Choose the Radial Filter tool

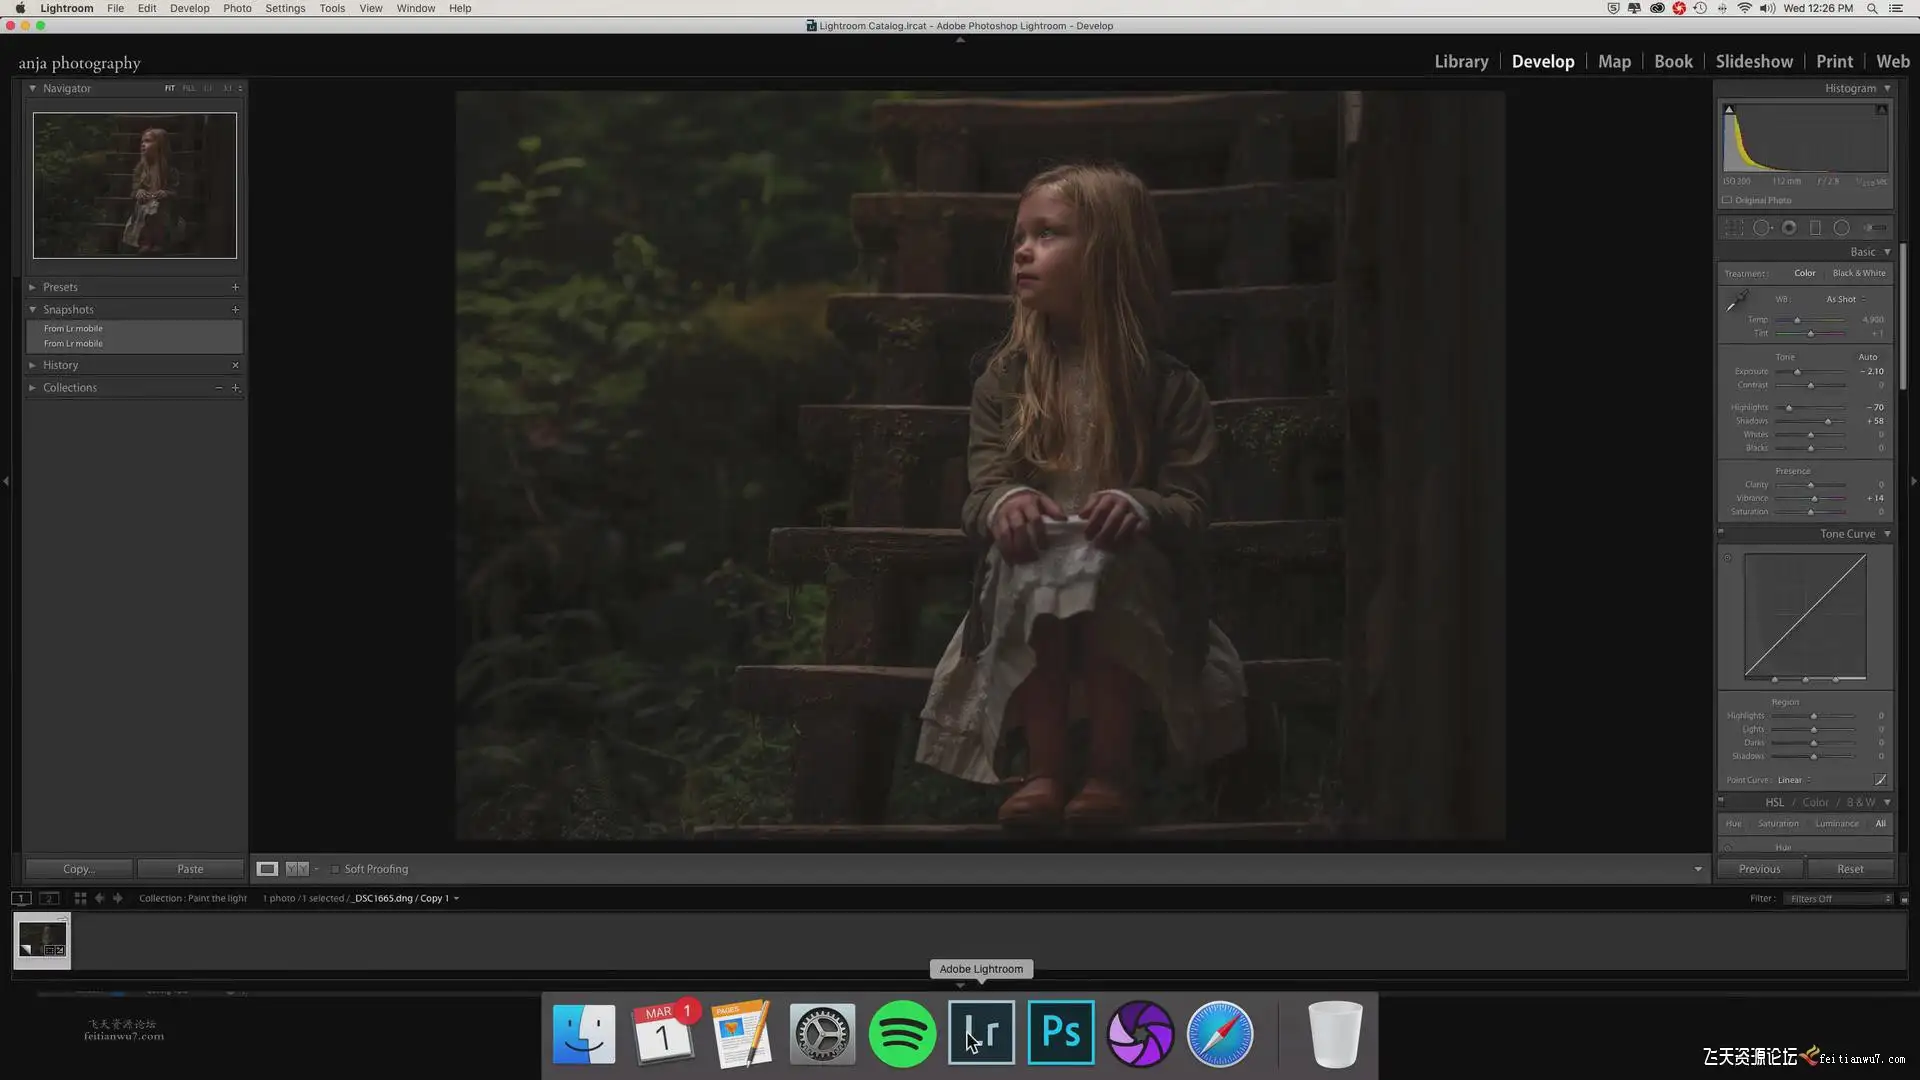(1841, 228)
